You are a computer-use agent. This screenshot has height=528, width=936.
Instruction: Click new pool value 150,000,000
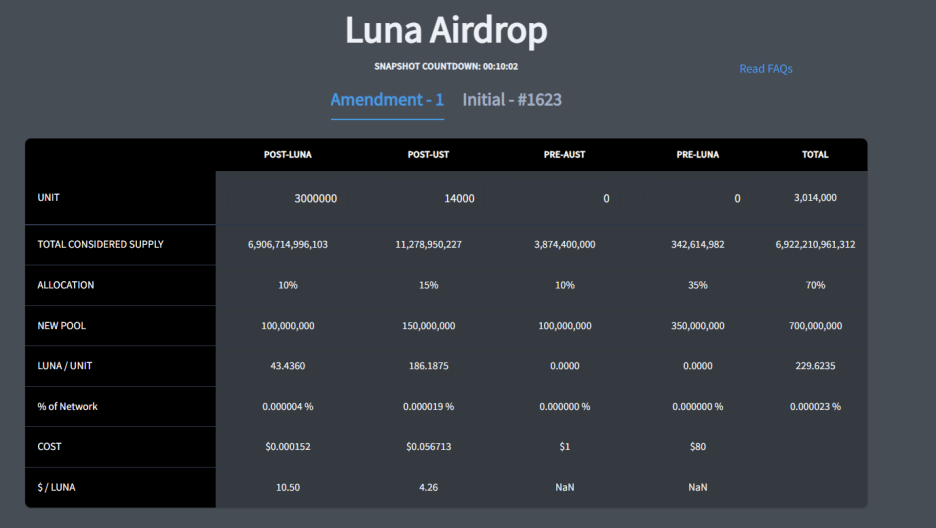click(x=428, y=326)
